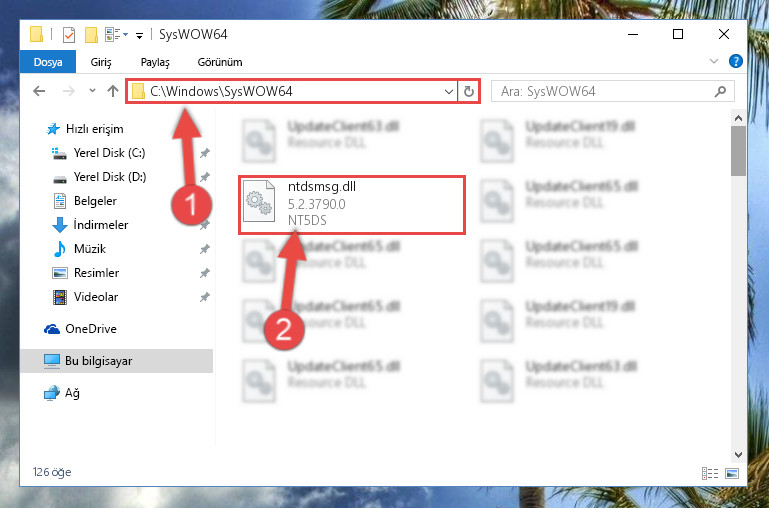769x508 pixels.
Task: Click the search magnifier icon
Action: coord(720,91)
